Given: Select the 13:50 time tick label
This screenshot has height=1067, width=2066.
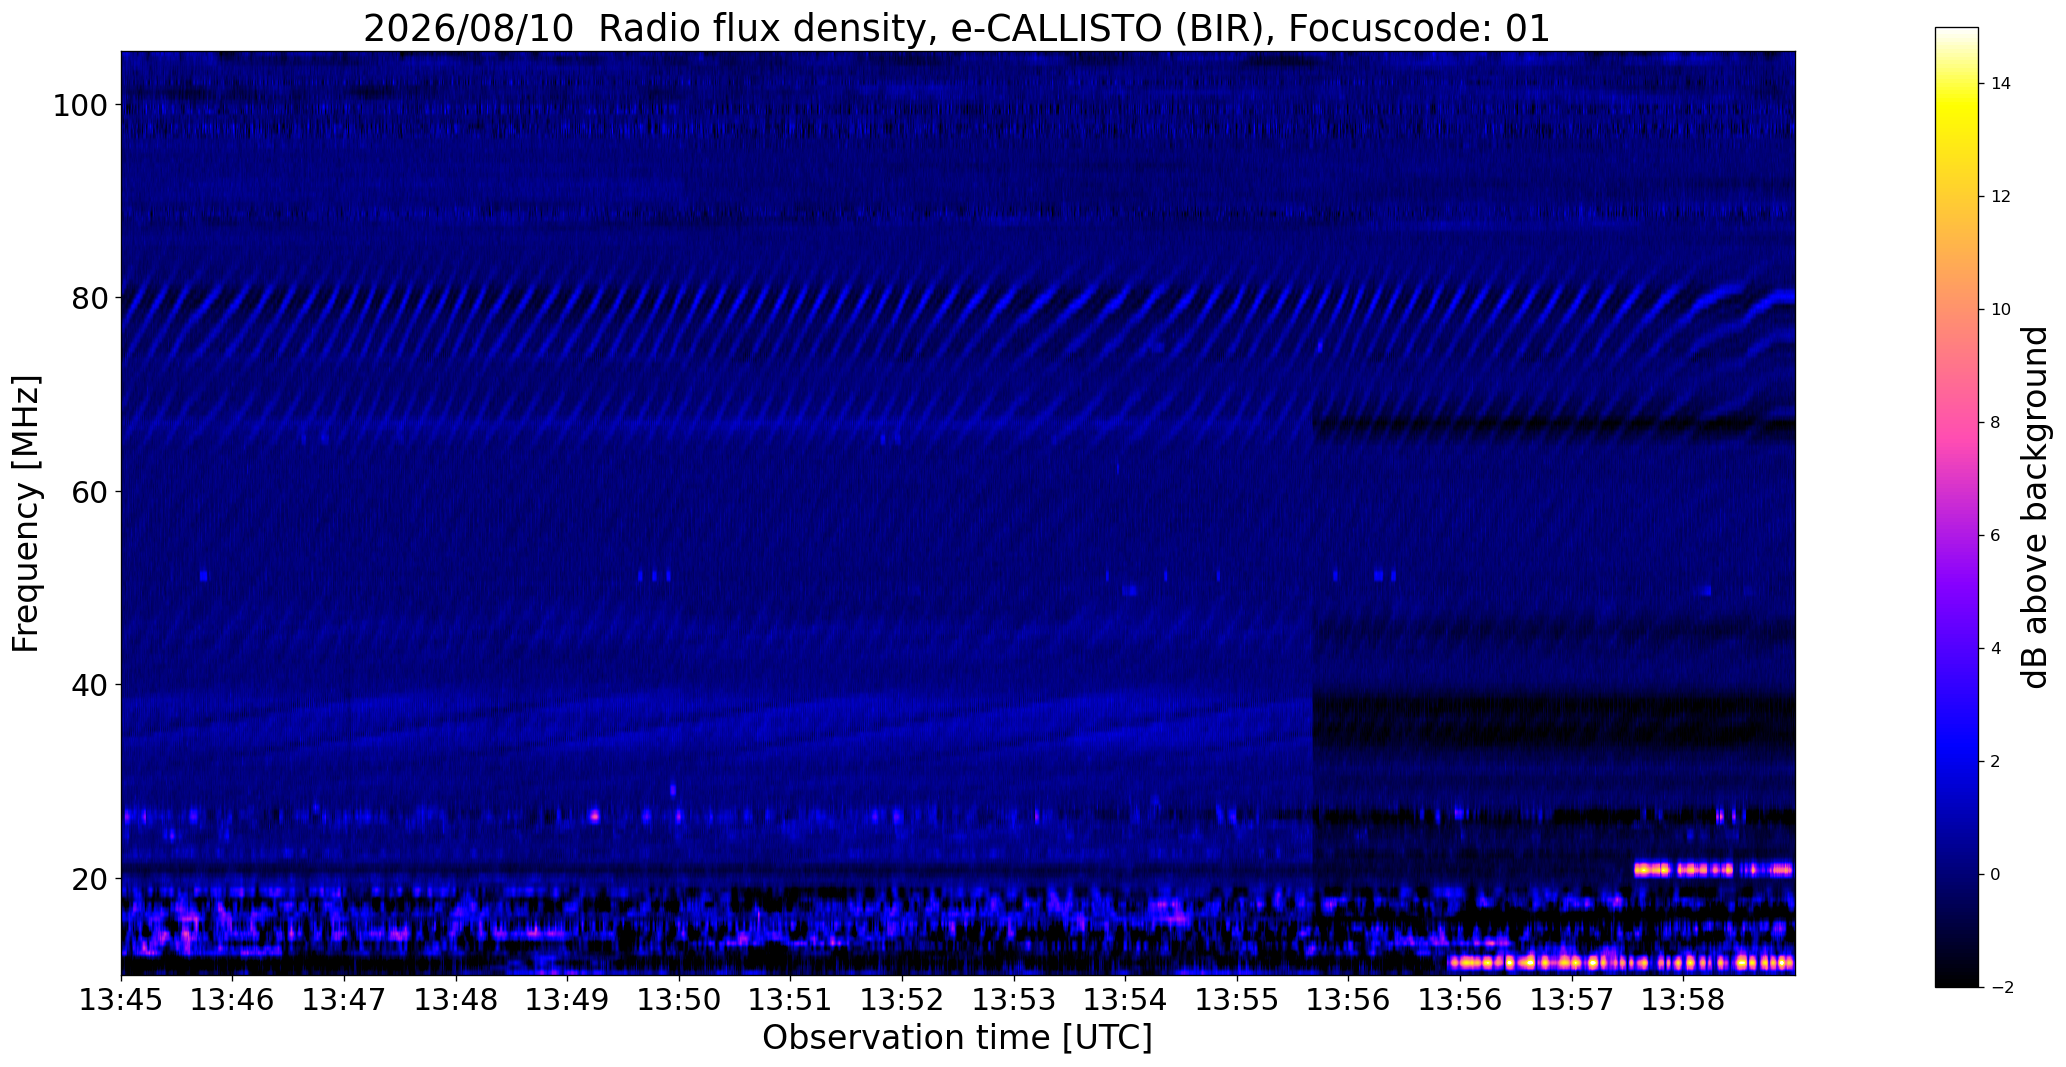Looking at the screenshot, I should pos(679,999).
